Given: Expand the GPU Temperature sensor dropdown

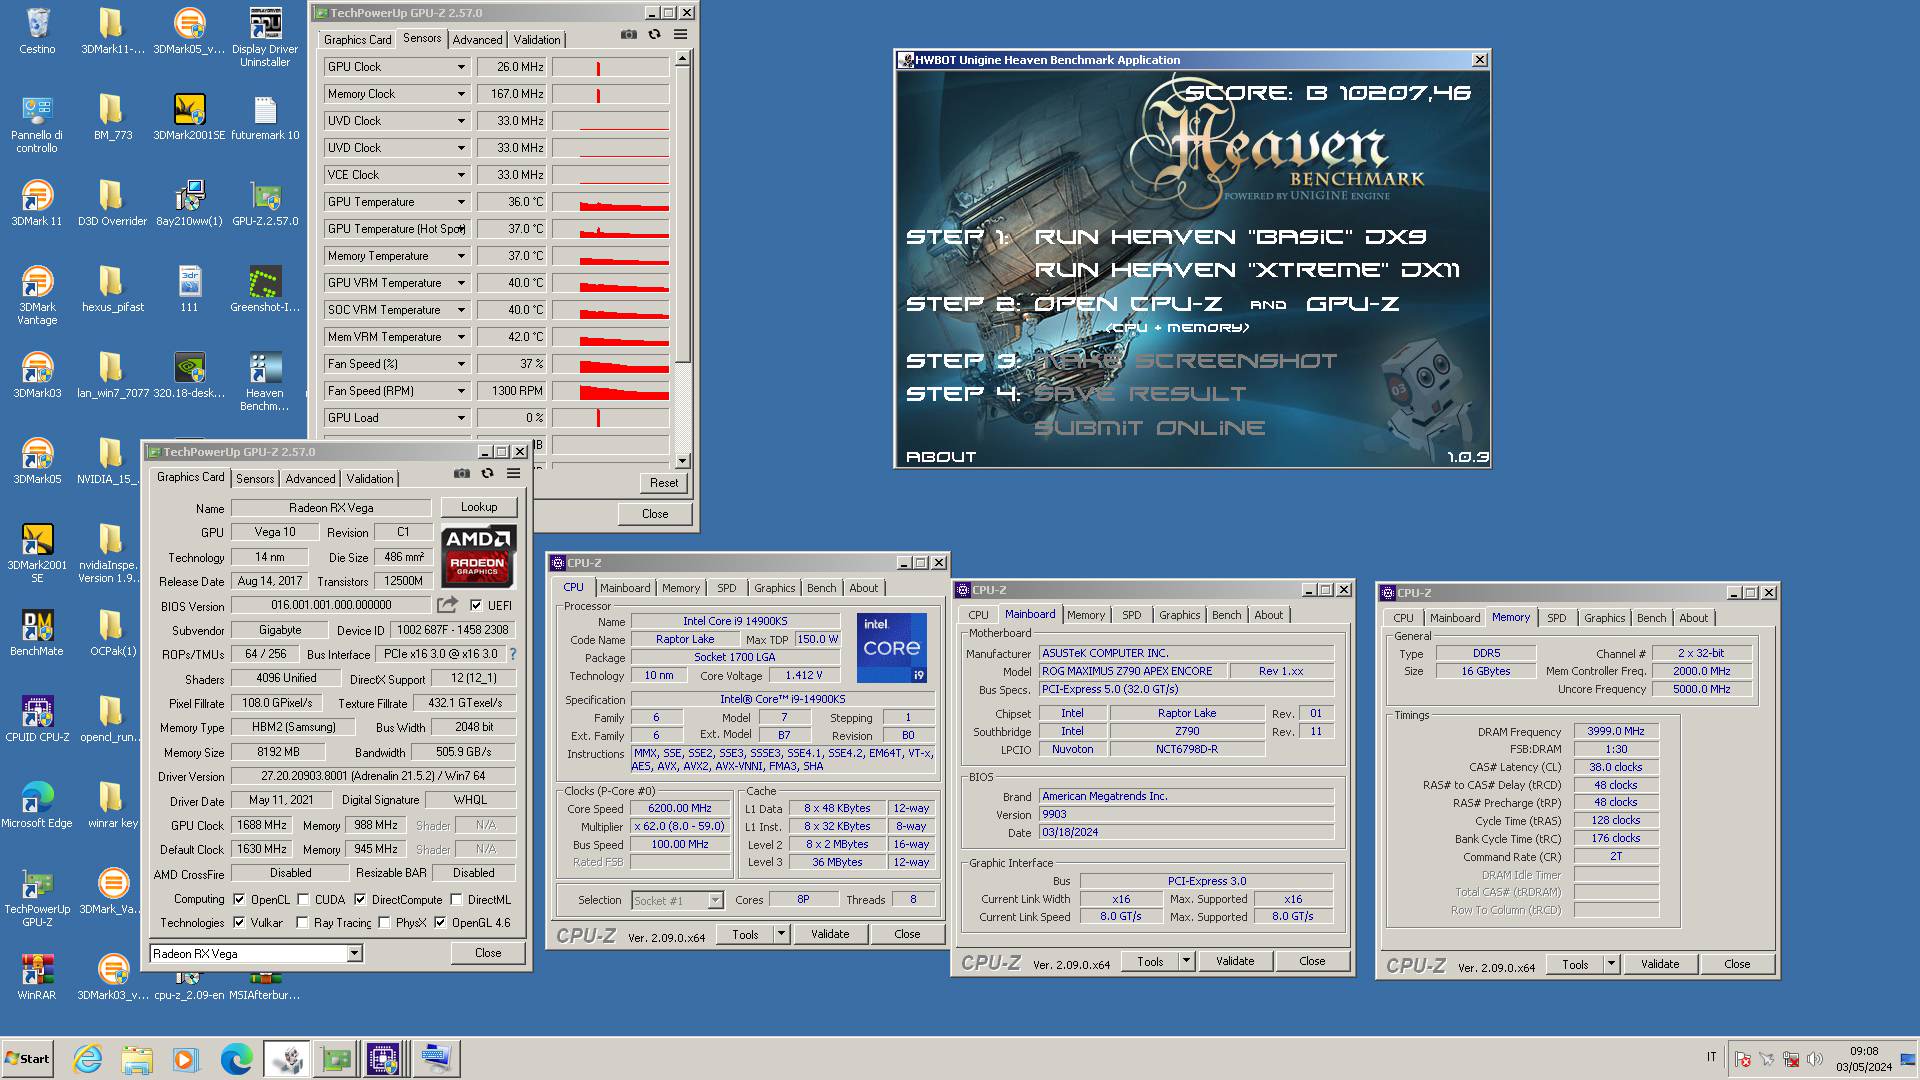Looking at the screenshot, I should (461, 202).
